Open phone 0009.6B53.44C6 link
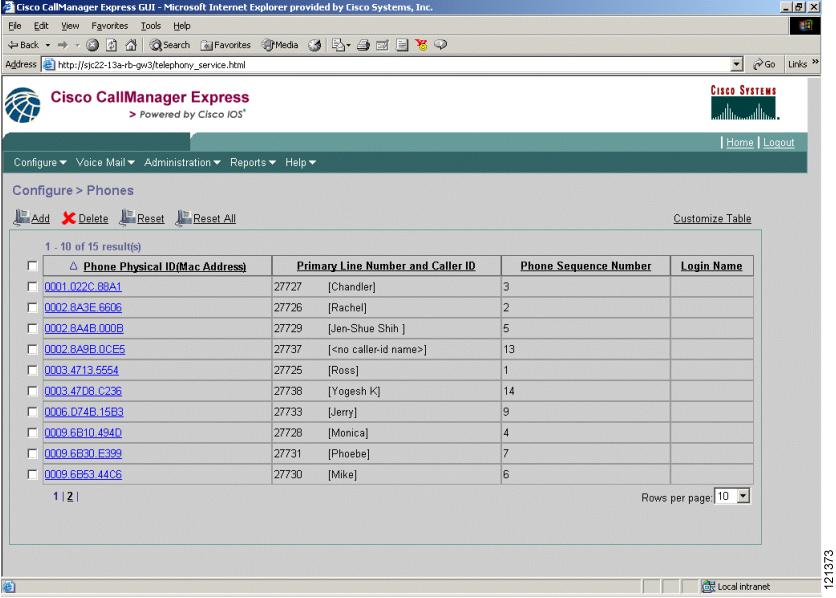 point(83,474)
